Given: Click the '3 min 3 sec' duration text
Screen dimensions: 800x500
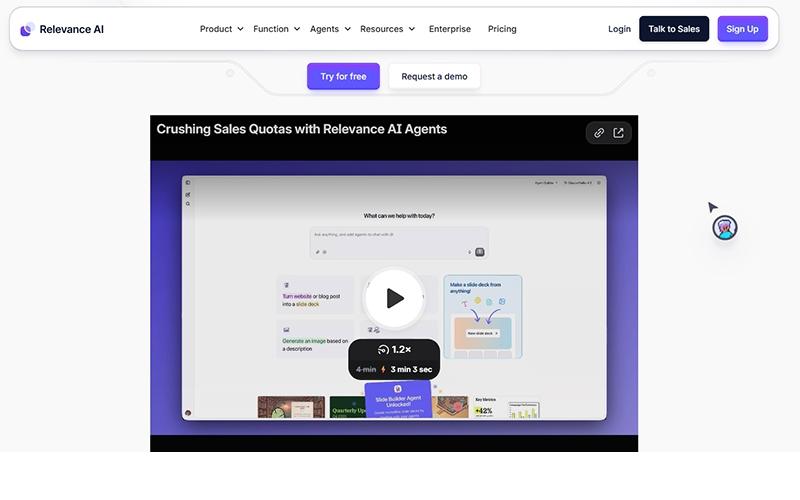Looking at the screenshot, I should pyautogui.click(x=411, y=369).
